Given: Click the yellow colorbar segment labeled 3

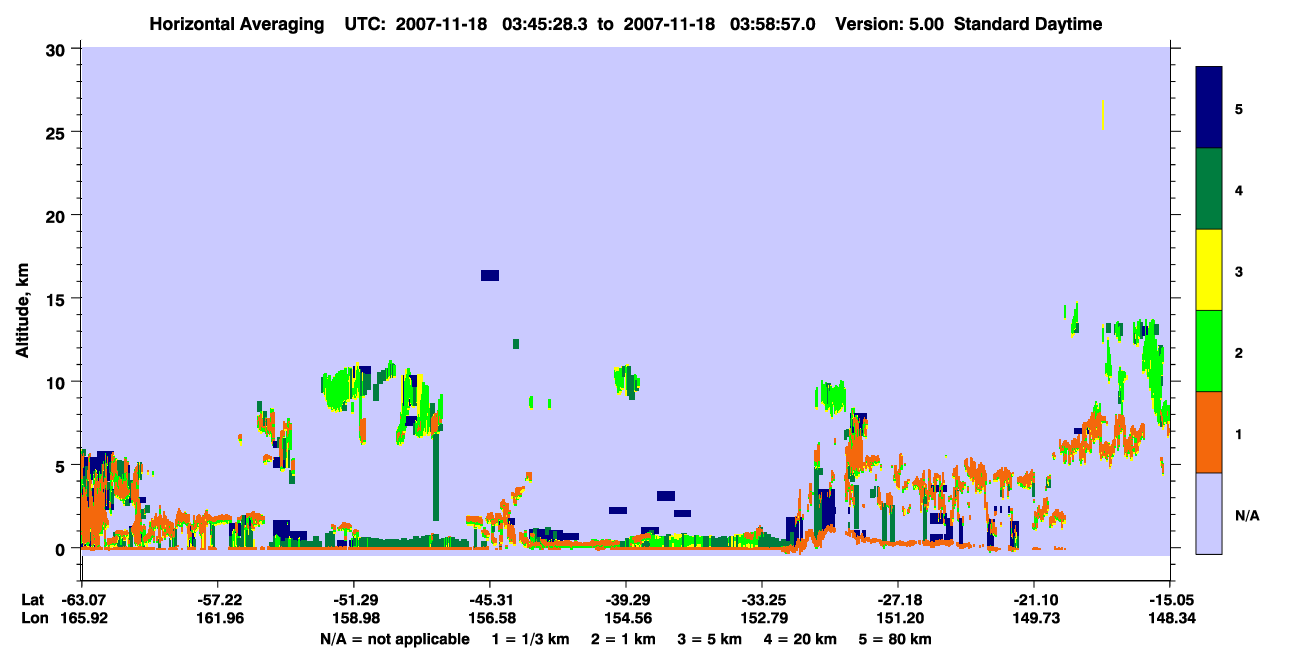Looking at the screenshot, I should click(x=1209, y=270).
